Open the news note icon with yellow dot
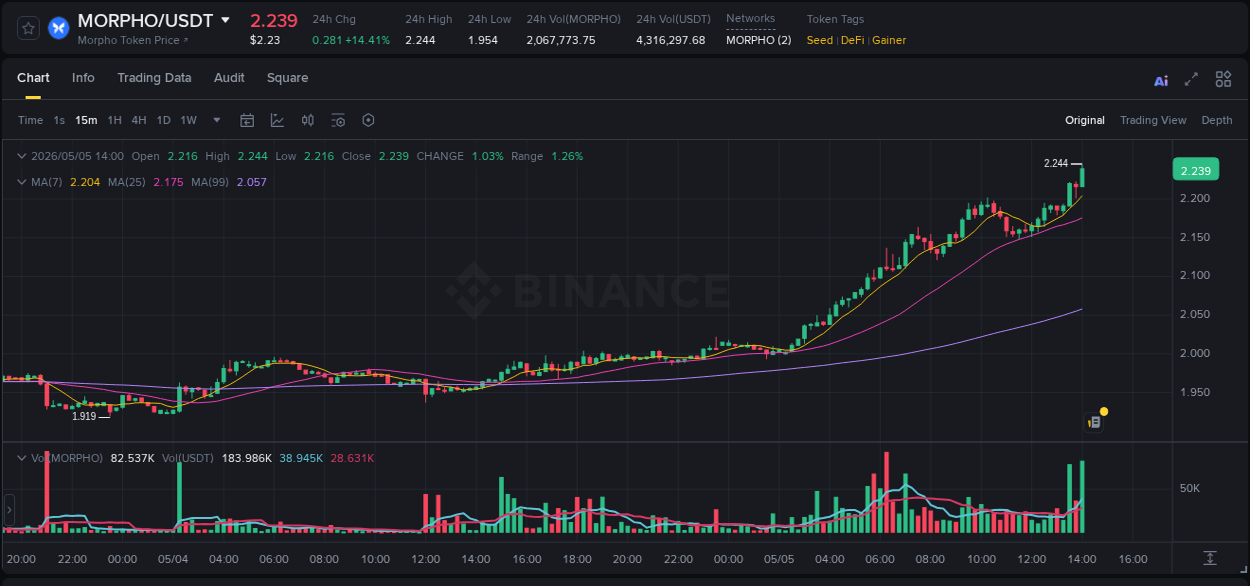Screen dimensions: 1250x586 [1095, 421]
